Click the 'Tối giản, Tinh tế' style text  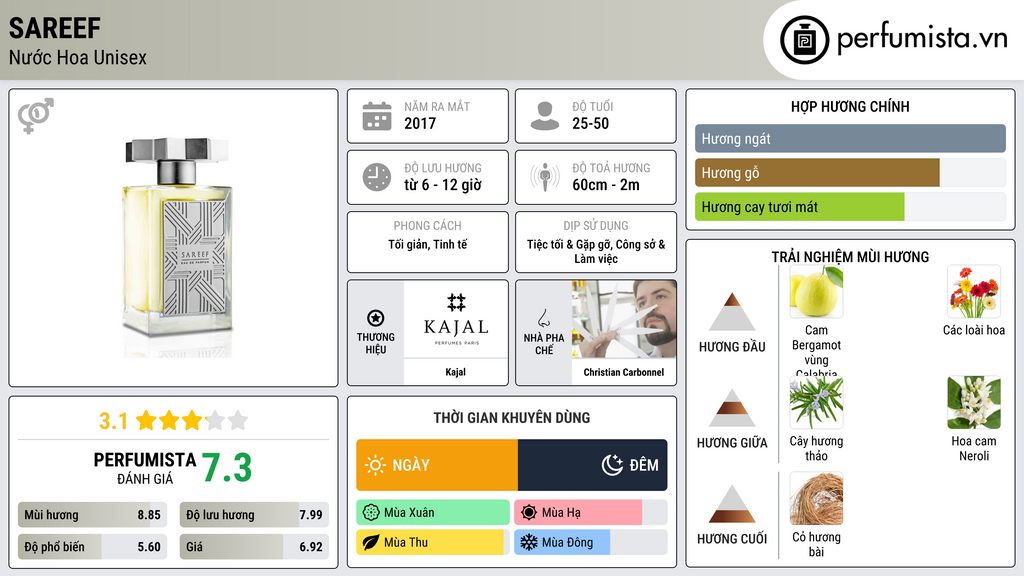coord(428,244)
